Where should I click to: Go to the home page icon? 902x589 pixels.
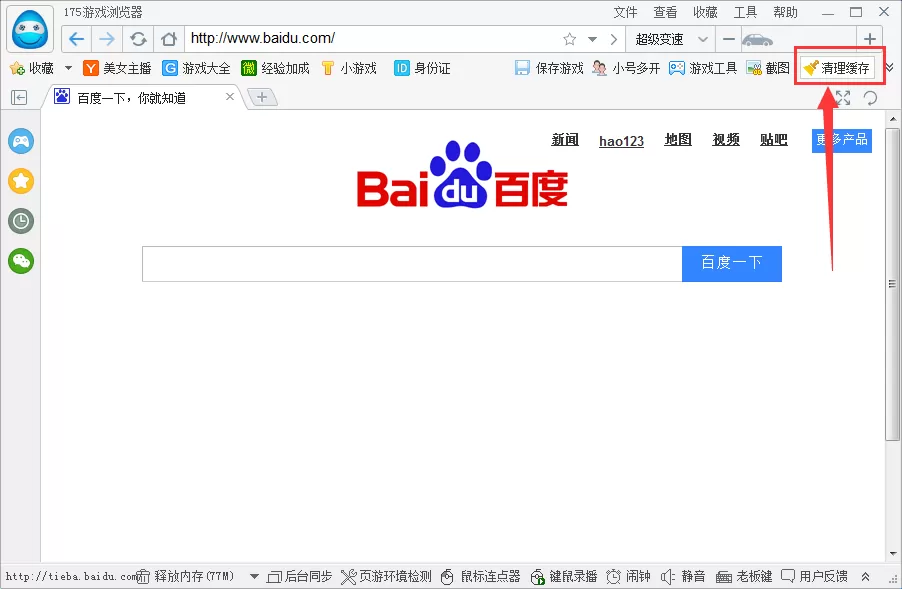click(169, 39)
